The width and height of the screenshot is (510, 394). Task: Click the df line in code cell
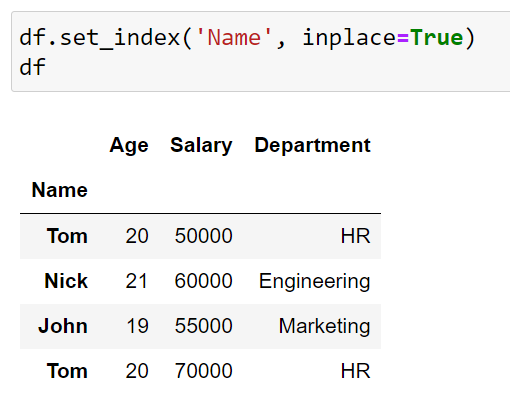pos(32,67)
